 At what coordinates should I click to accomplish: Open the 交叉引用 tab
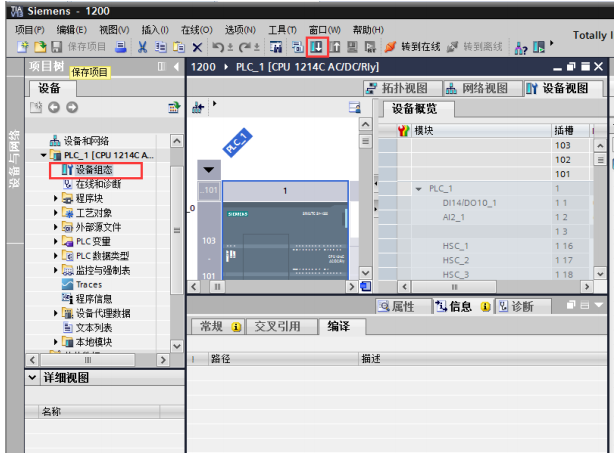click(x=282, y=326)
